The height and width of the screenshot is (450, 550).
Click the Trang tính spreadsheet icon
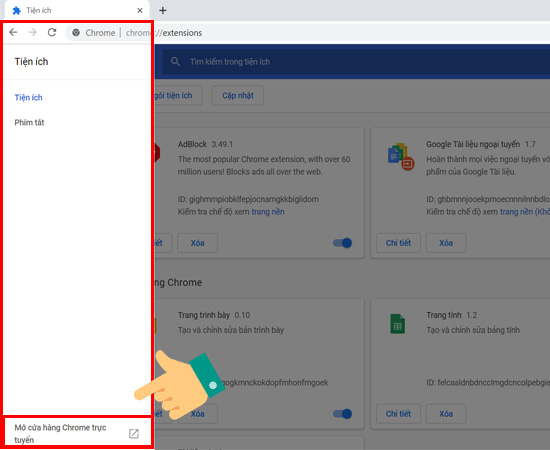pyautogui.click(x=397, y=324)
